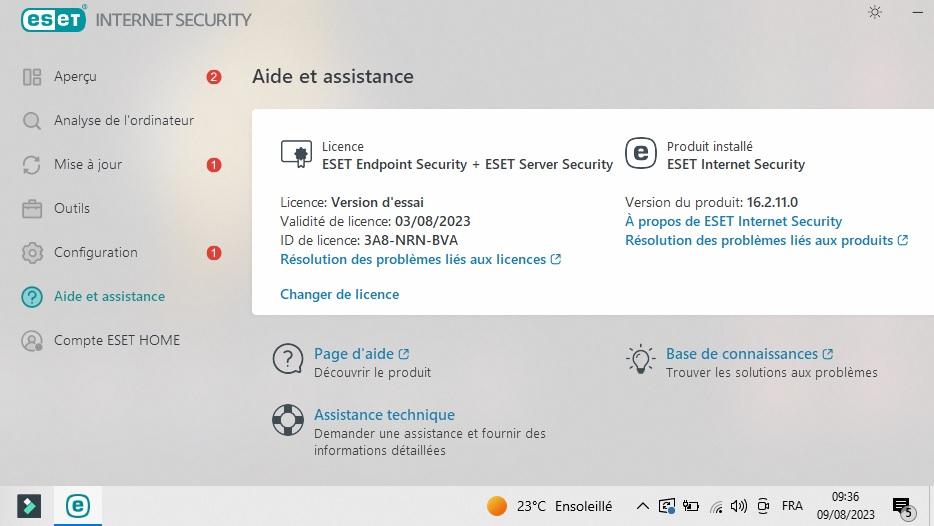Open the notification center icon
Screen dimensions: 934x526
(x=903, y=507)
